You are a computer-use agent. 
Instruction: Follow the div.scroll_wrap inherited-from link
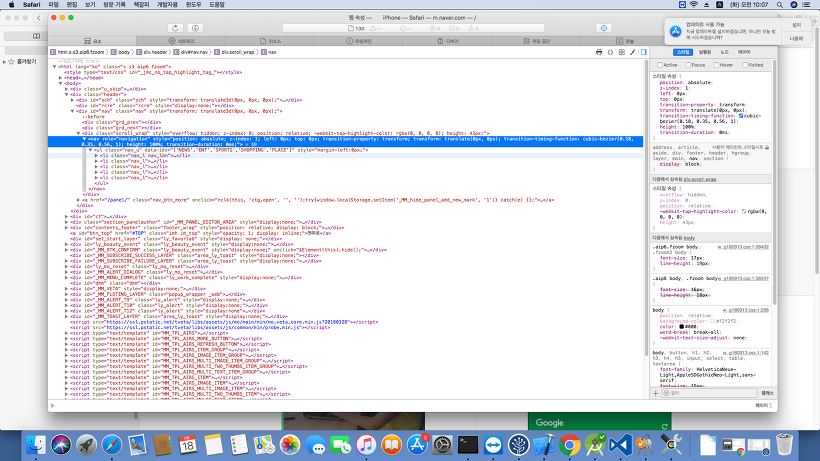700,179
